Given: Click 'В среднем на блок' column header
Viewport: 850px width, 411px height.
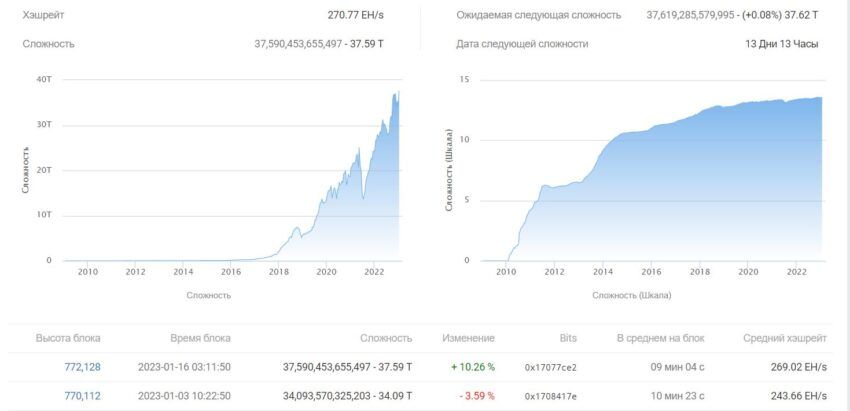Looking at the screenshot, I should pyautogui.click(x=661, y=338).
